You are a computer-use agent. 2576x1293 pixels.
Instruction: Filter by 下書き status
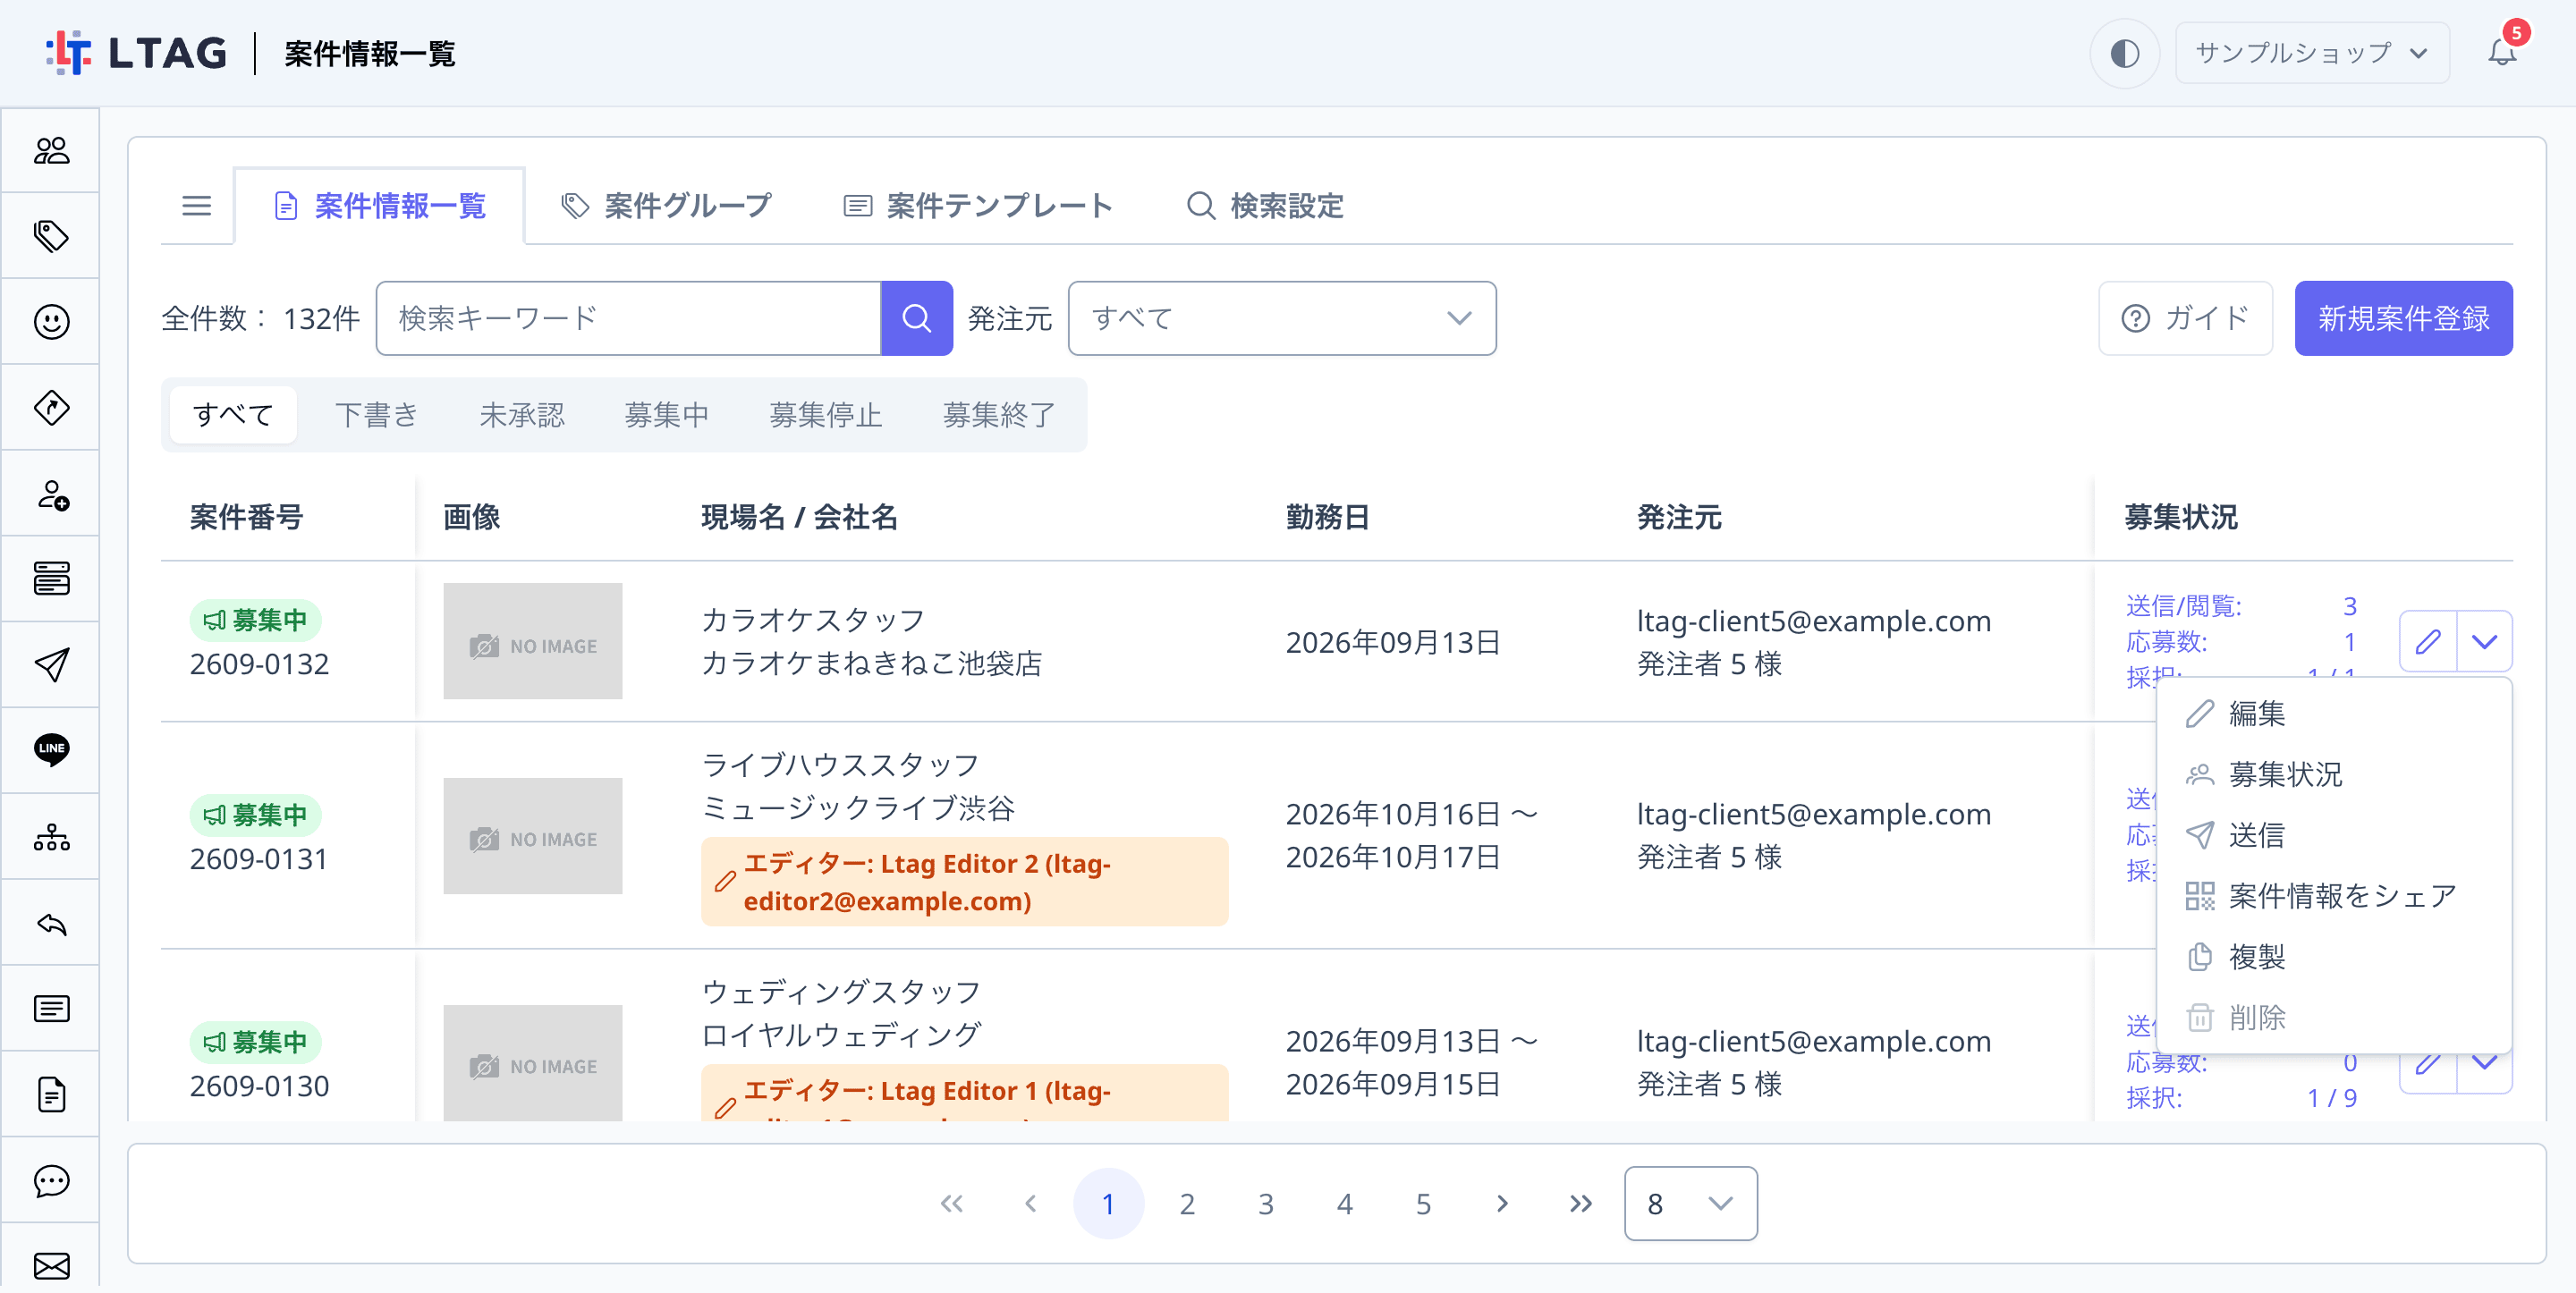(376, 415)
